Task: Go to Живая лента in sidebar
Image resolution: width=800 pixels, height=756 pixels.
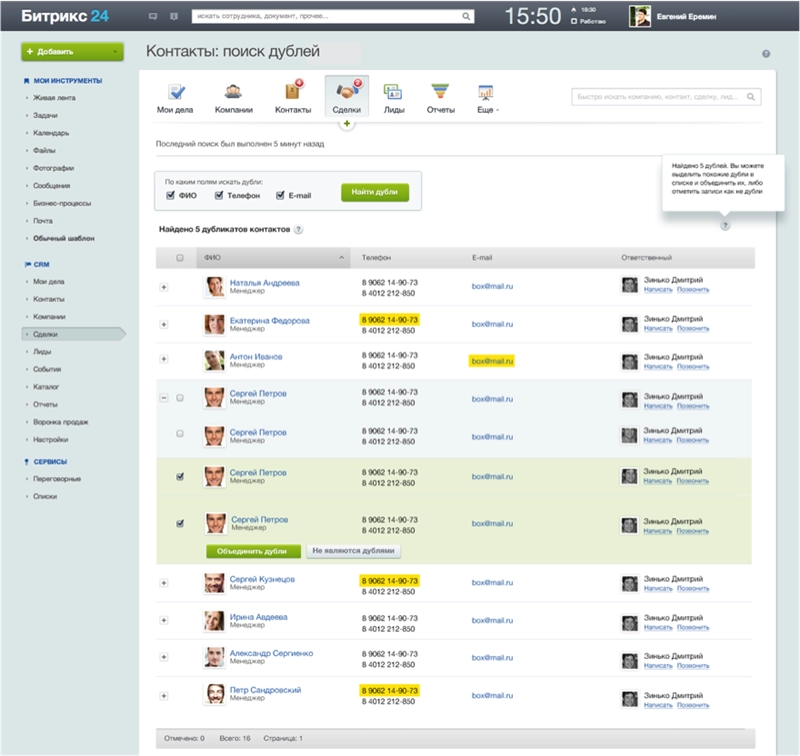Action: tap(54, 98)
